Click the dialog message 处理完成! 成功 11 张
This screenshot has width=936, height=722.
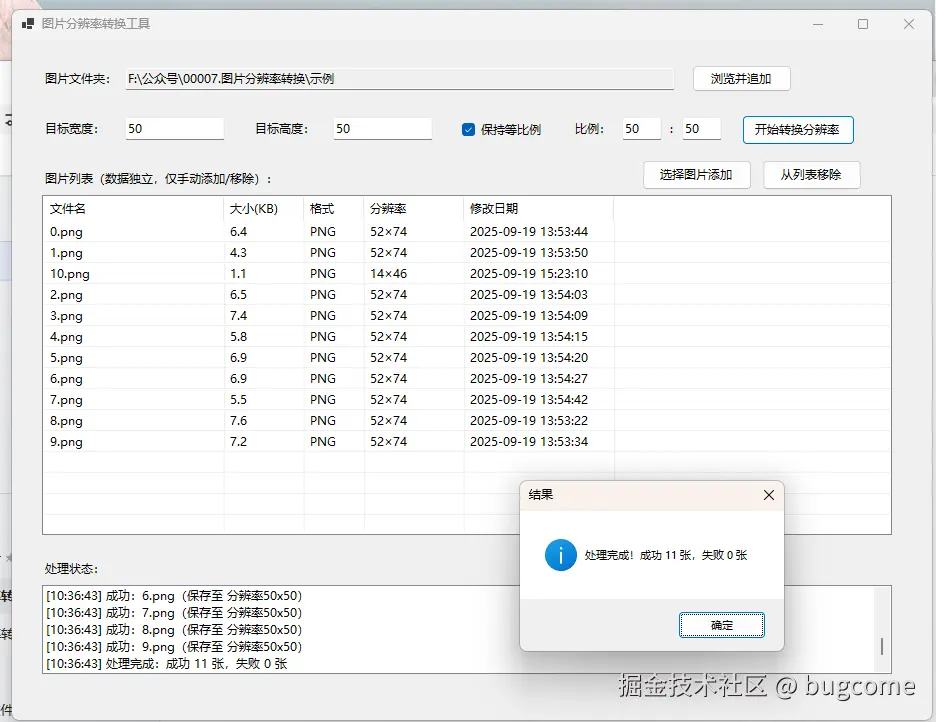(x=666, y=556)
